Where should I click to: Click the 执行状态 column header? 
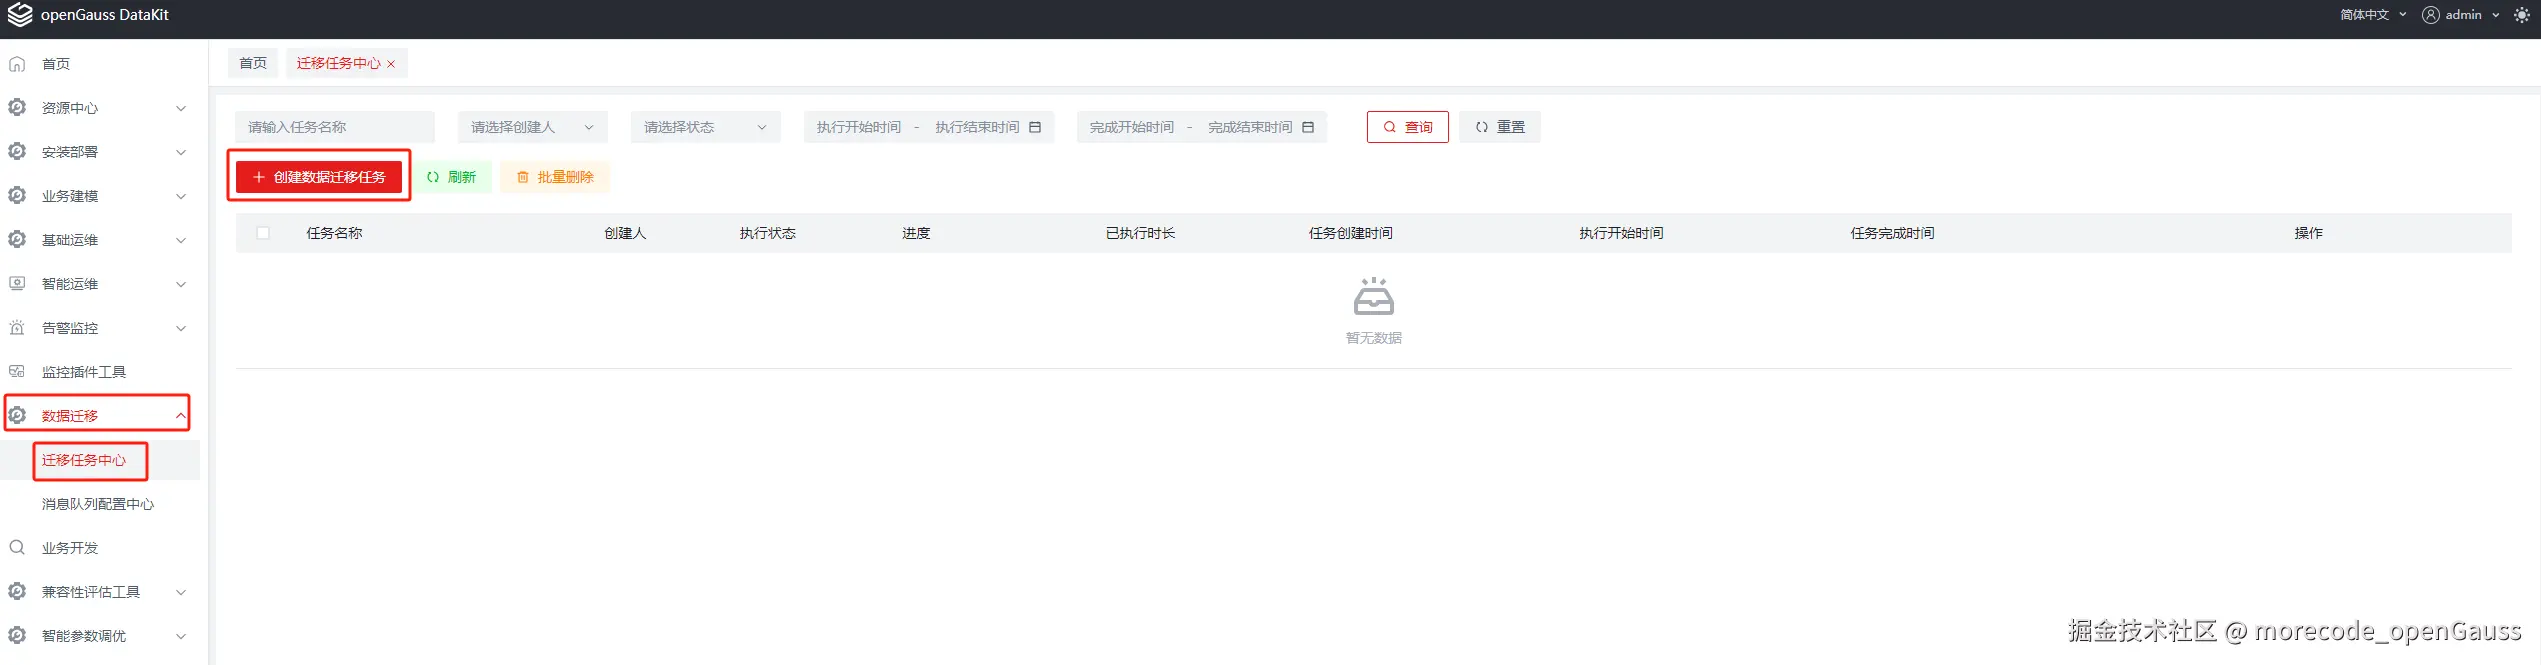pos(768,233)
